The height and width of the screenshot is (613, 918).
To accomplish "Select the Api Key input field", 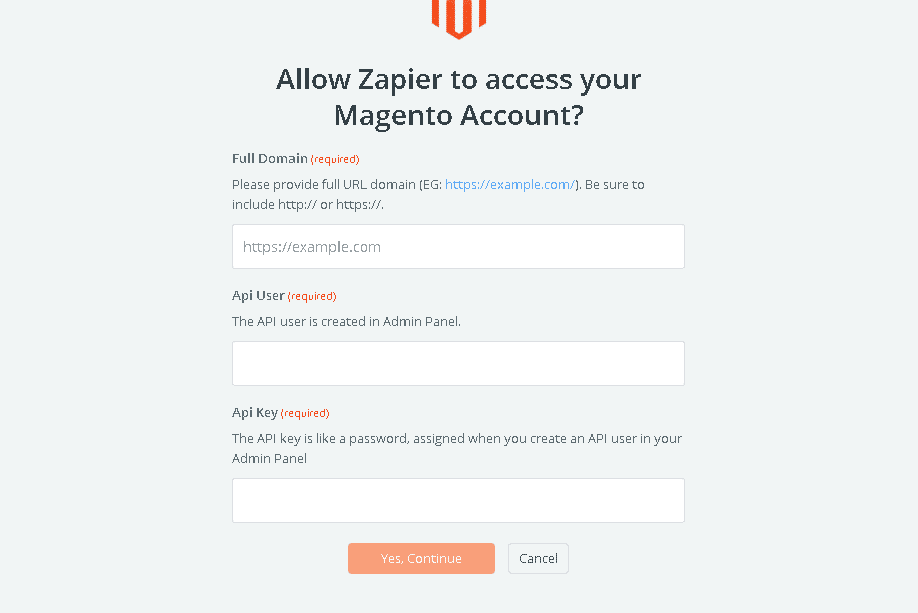I will [x=458, y=500].
